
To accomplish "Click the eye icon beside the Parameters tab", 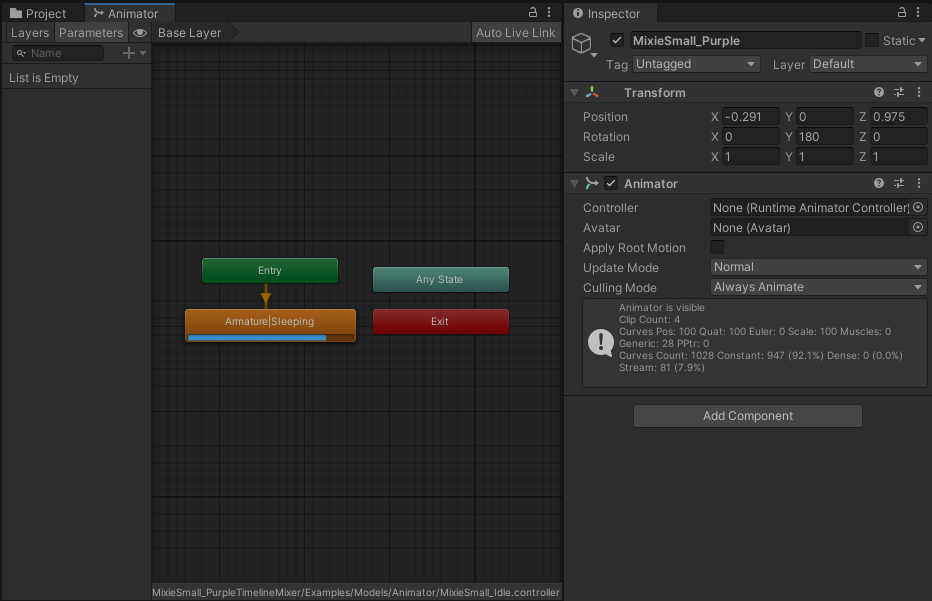I will [x=139, y=32].
